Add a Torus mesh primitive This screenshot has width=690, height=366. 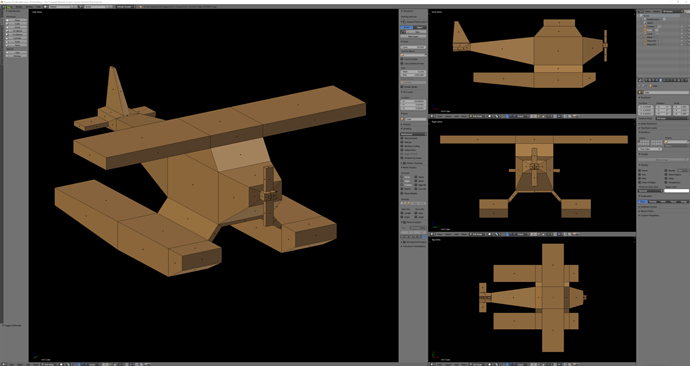16,45
